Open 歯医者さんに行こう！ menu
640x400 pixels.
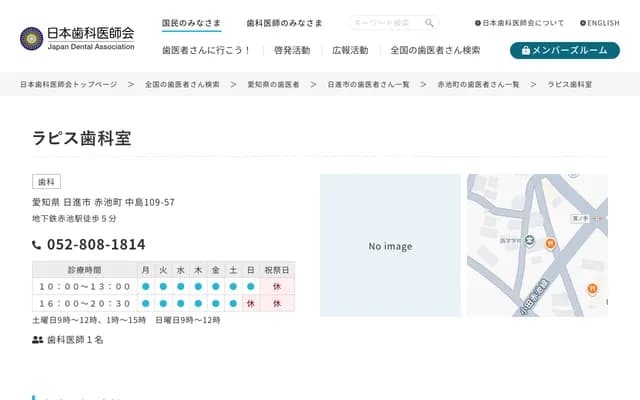coord(207,50)
